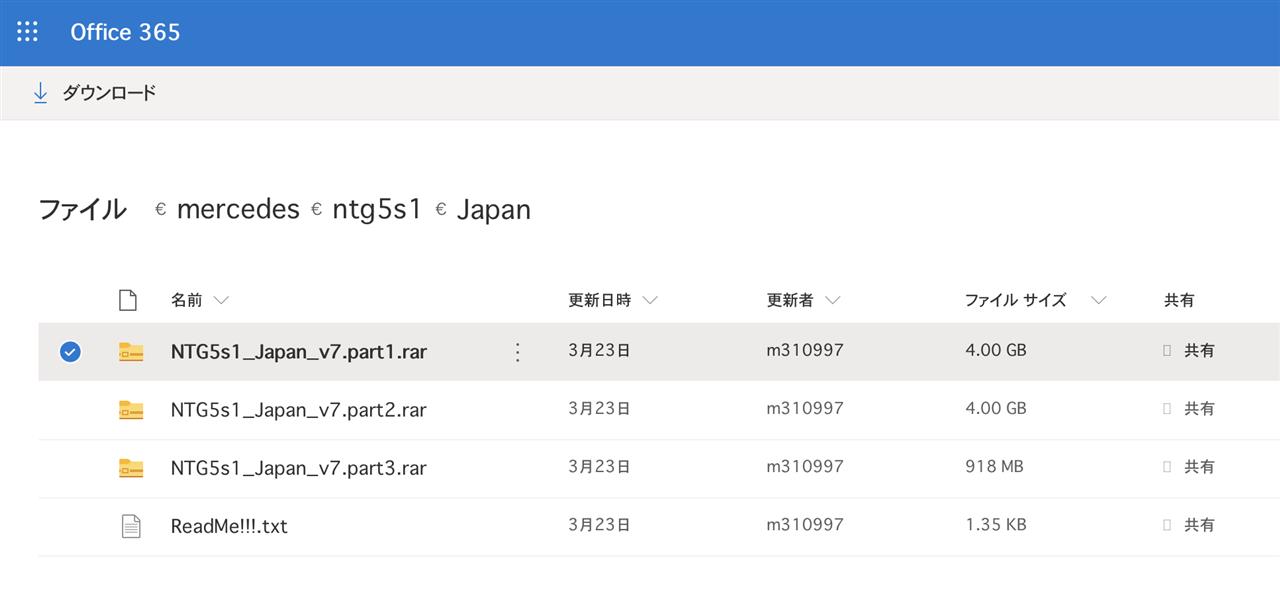Open the 更新者 column dropdown

coord(832,300)
